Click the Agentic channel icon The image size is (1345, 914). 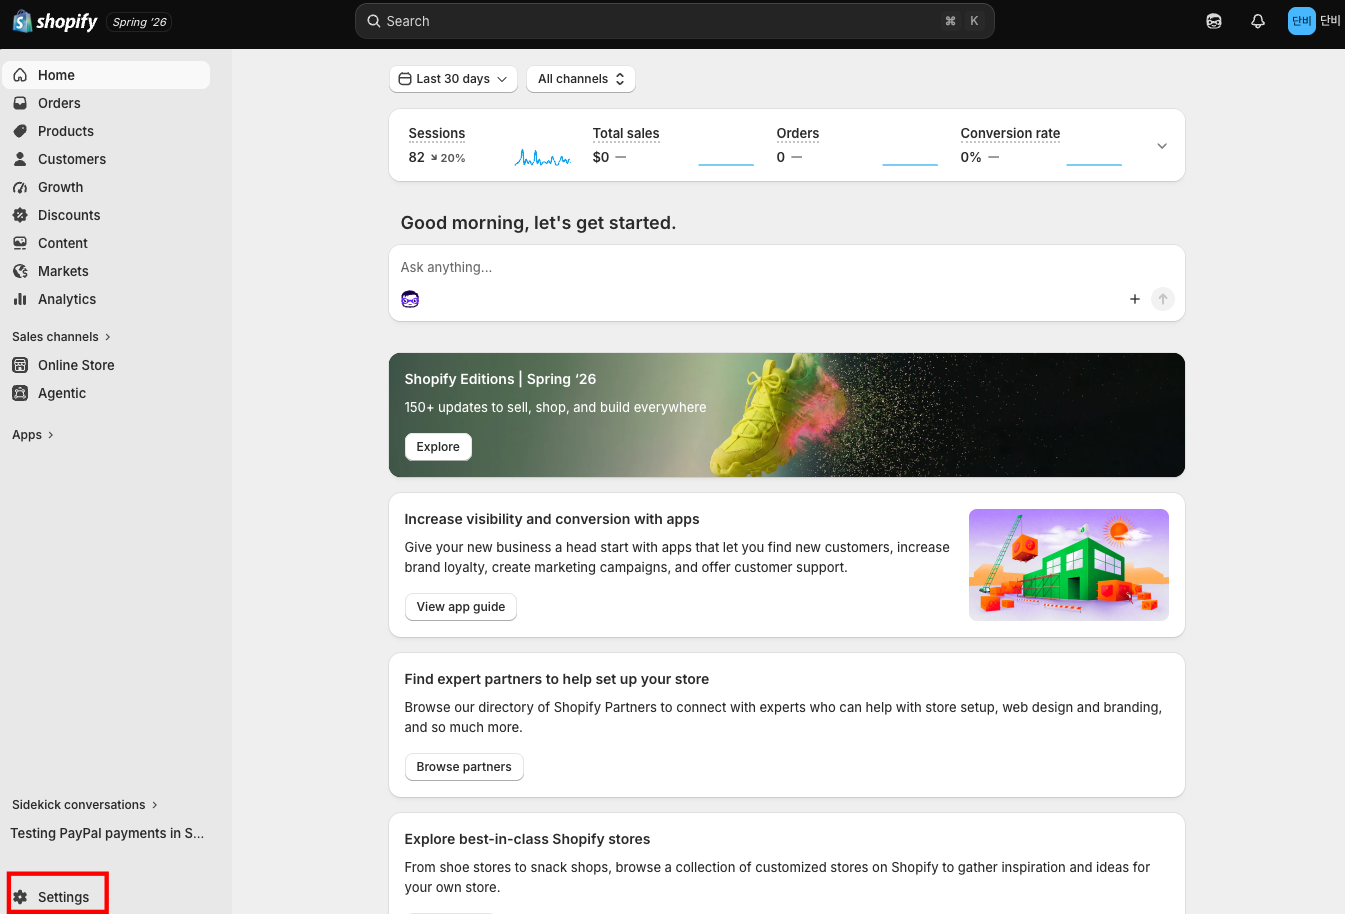tap(20, 393)
